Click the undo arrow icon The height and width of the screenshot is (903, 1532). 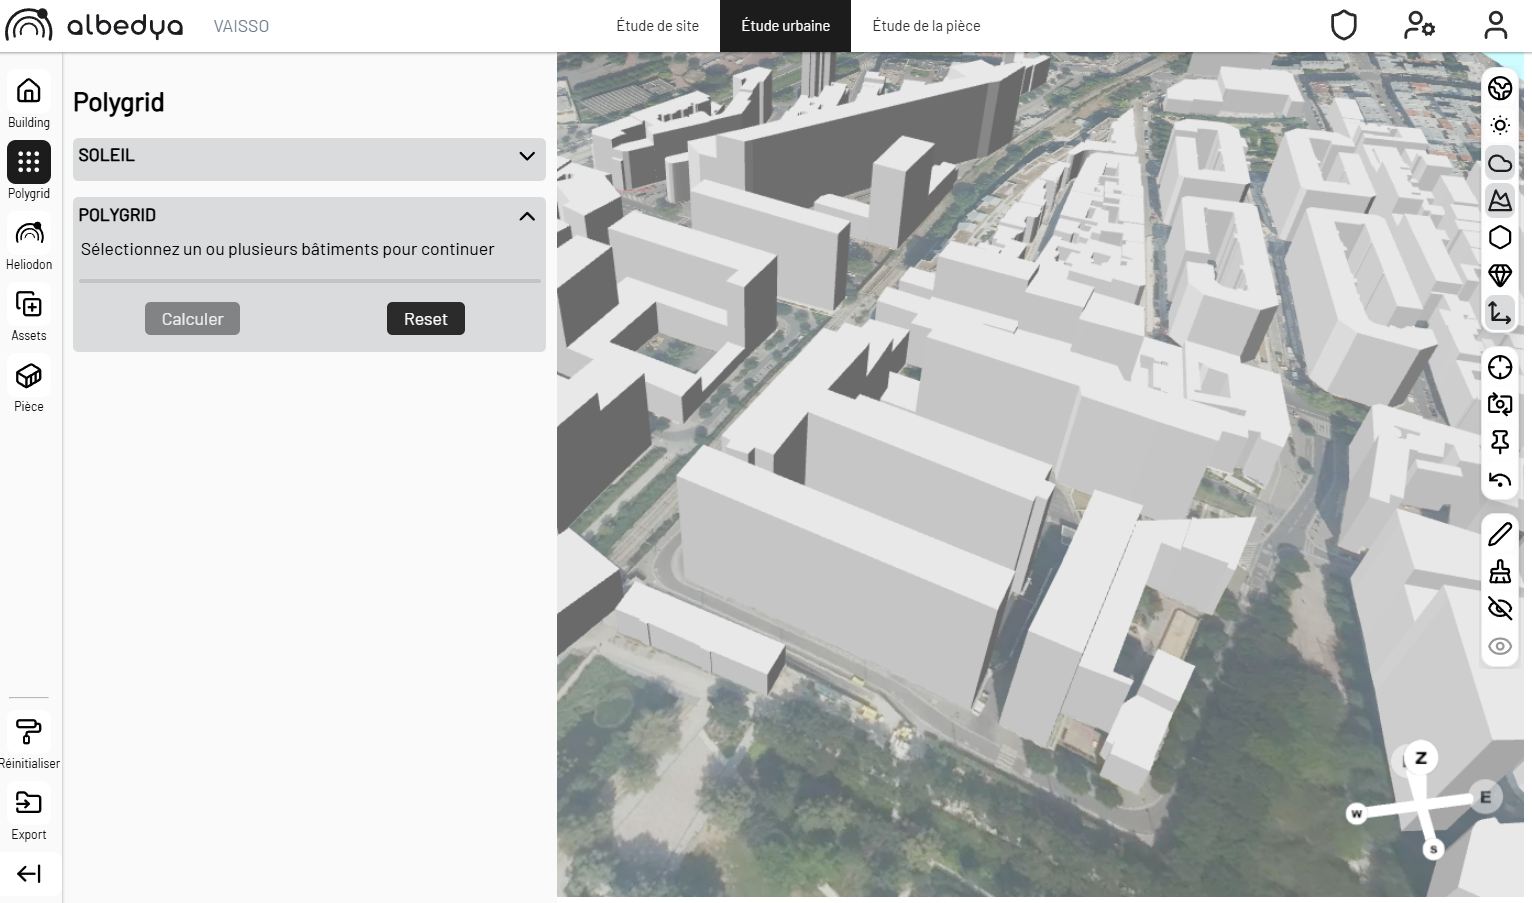click(1500, 480)
